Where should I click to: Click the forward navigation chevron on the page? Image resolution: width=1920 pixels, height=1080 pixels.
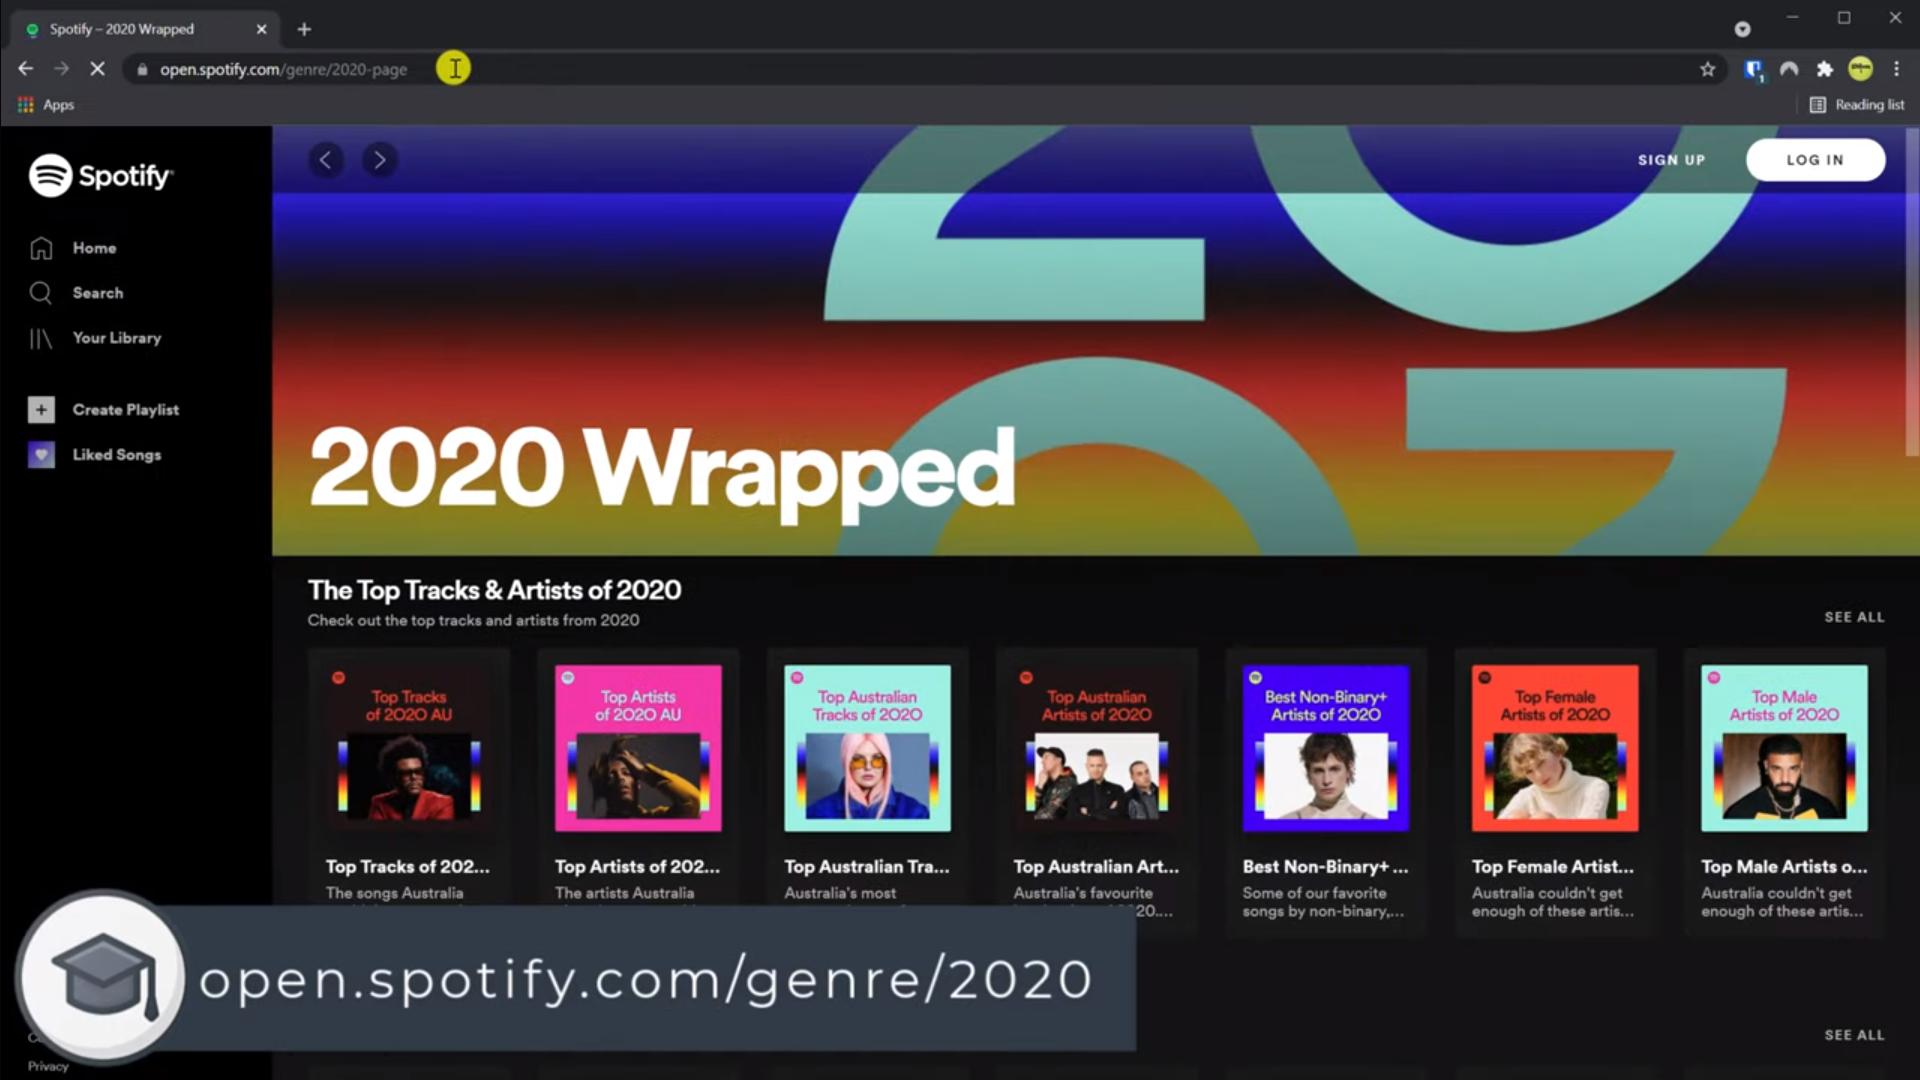(x=379, y=159)
